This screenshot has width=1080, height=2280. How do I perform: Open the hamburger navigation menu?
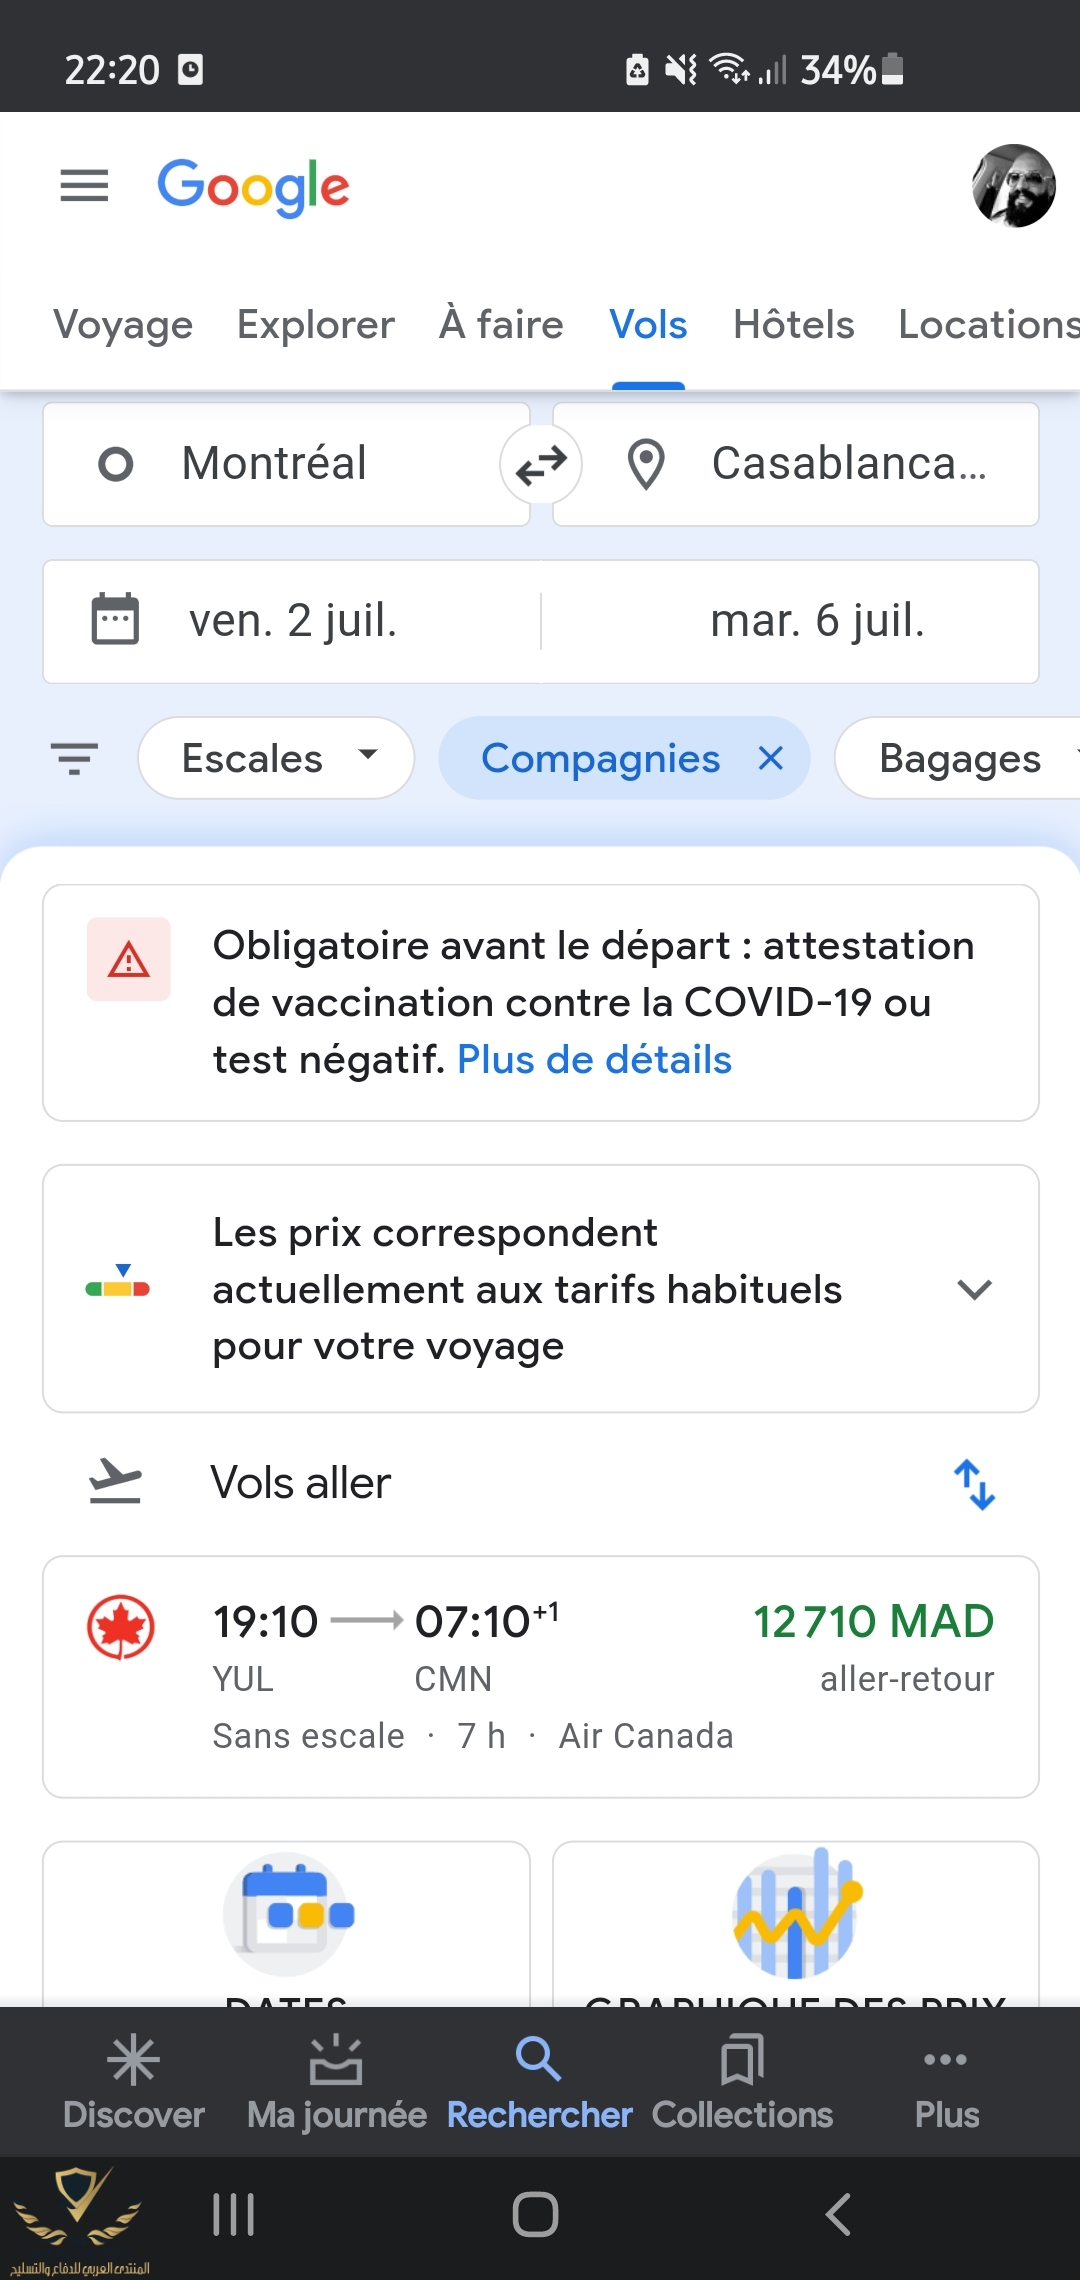(84, 186)
